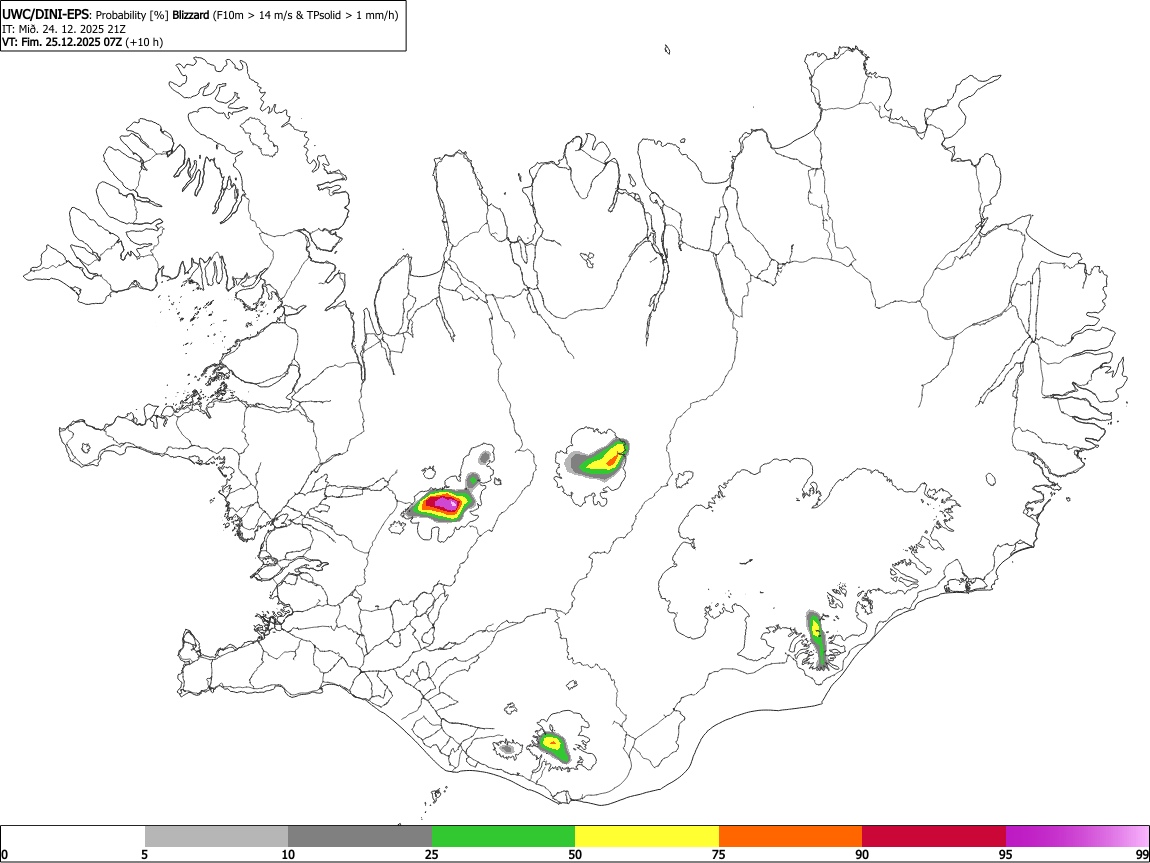Click the orange blizzard area on central glacier
The width and height of the screenshot is (1150, 863).
(x=612, y=459)
